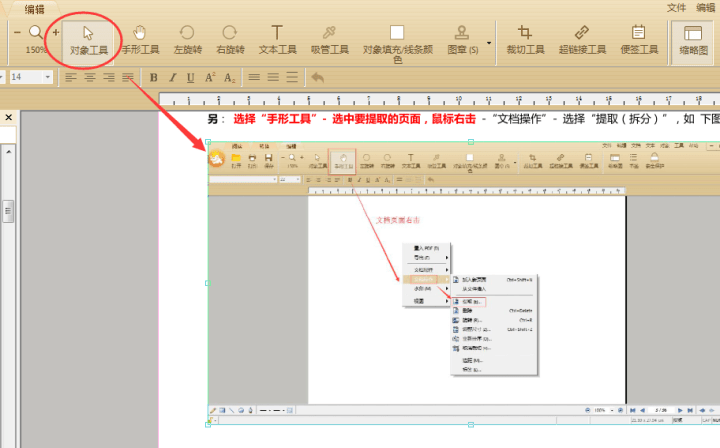Screen dimensions: 720x448
Task: Open the 文件 menu at top right
Action: pos(677,7)
